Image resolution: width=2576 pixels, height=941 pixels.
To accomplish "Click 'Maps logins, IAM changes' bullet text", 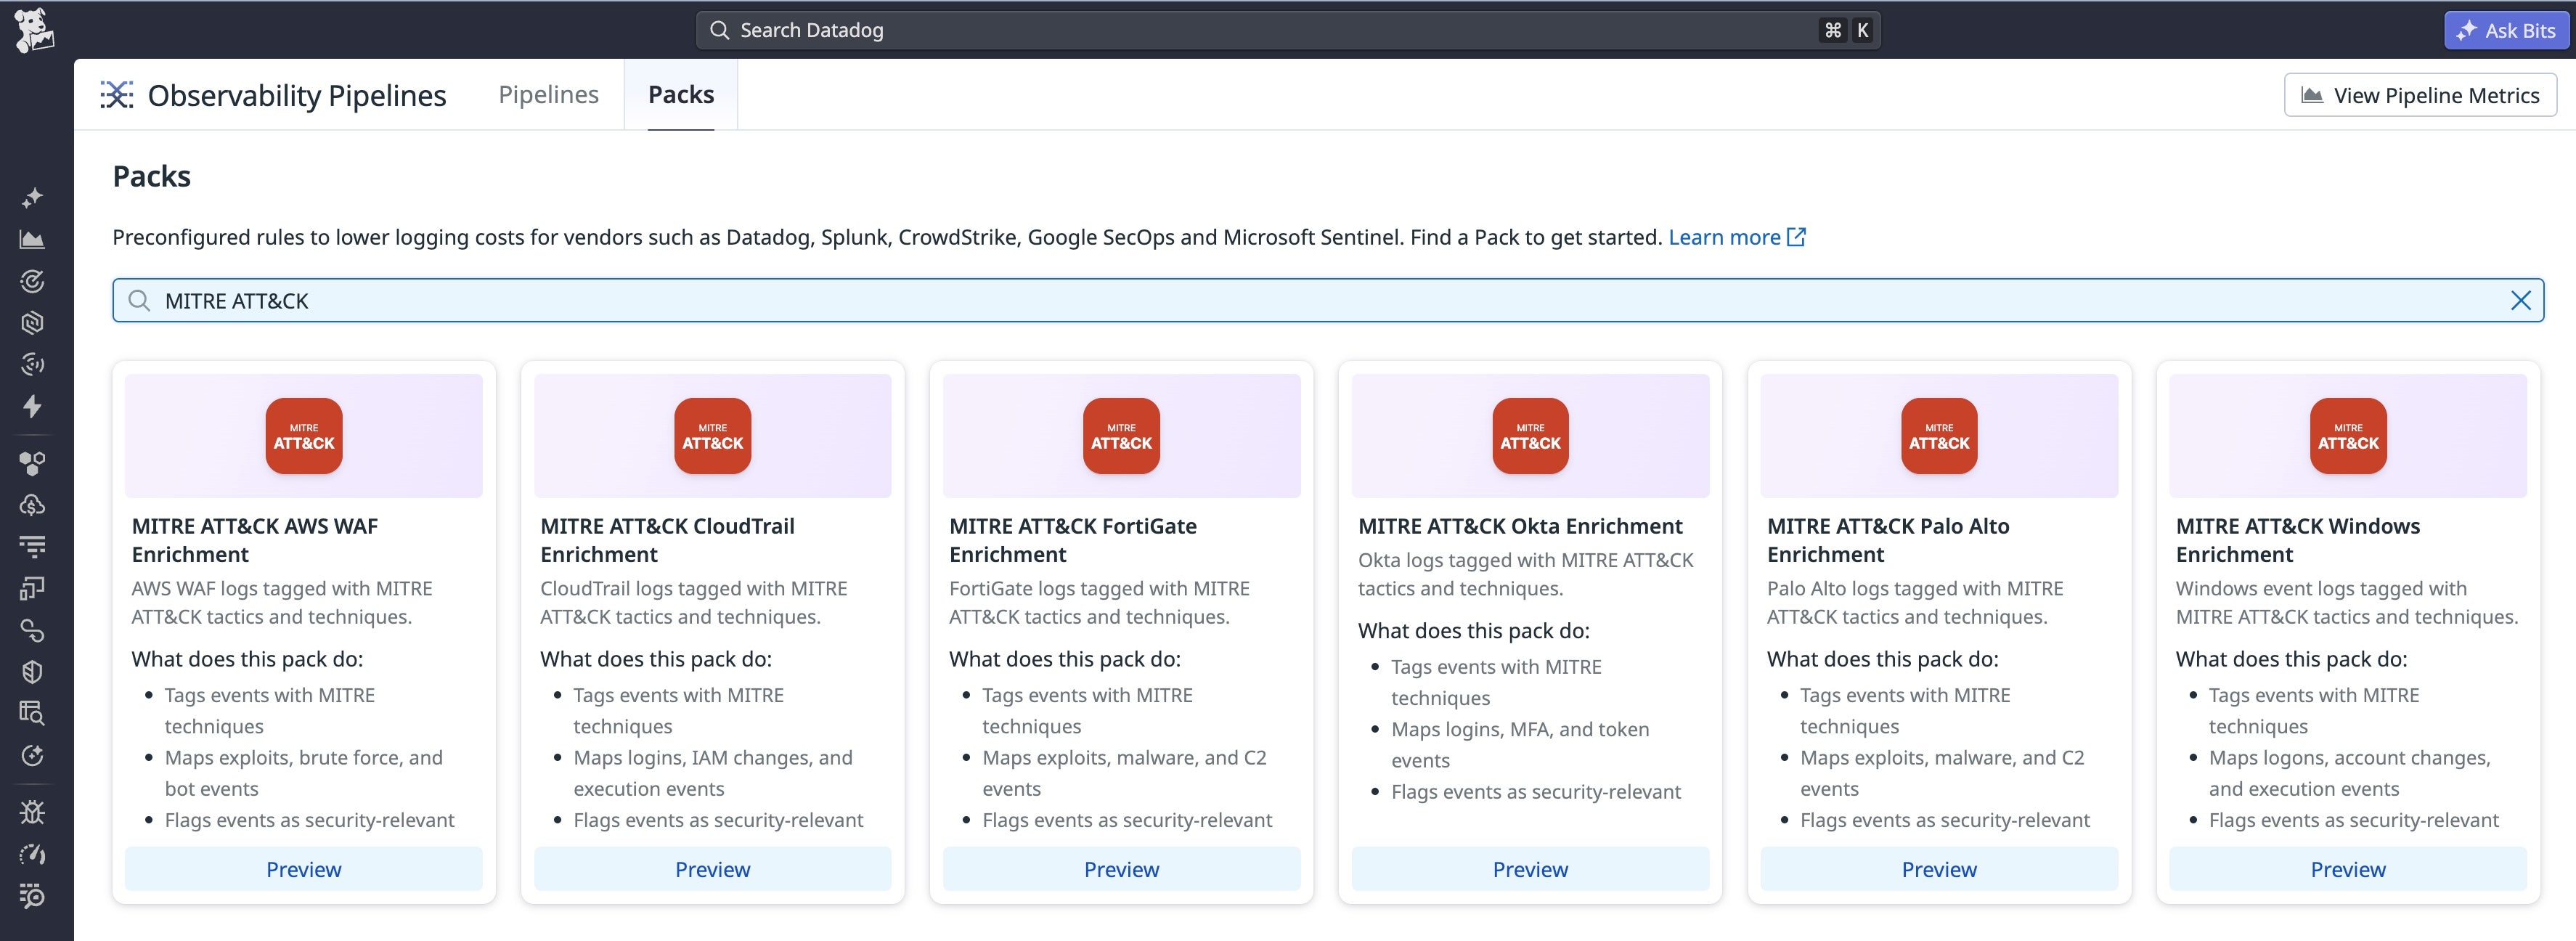I will tap(713, 773).
